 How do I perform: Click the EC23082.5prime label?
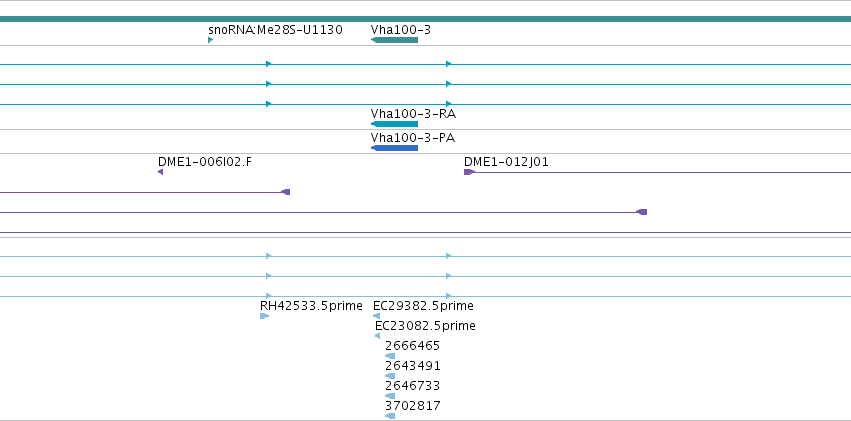tap(426, 326)
